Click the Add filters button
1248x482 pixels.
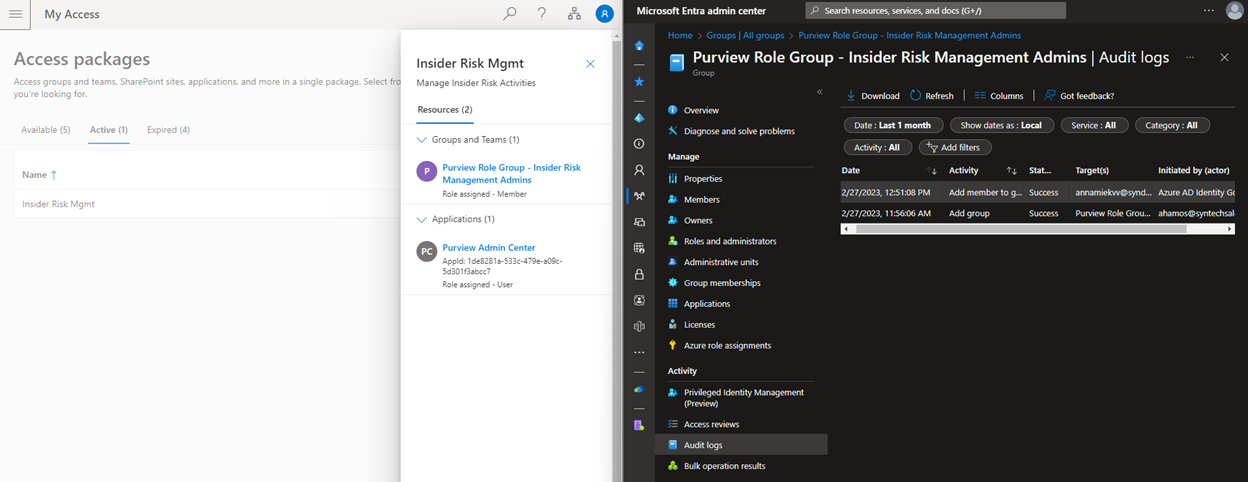coord(955,147)
